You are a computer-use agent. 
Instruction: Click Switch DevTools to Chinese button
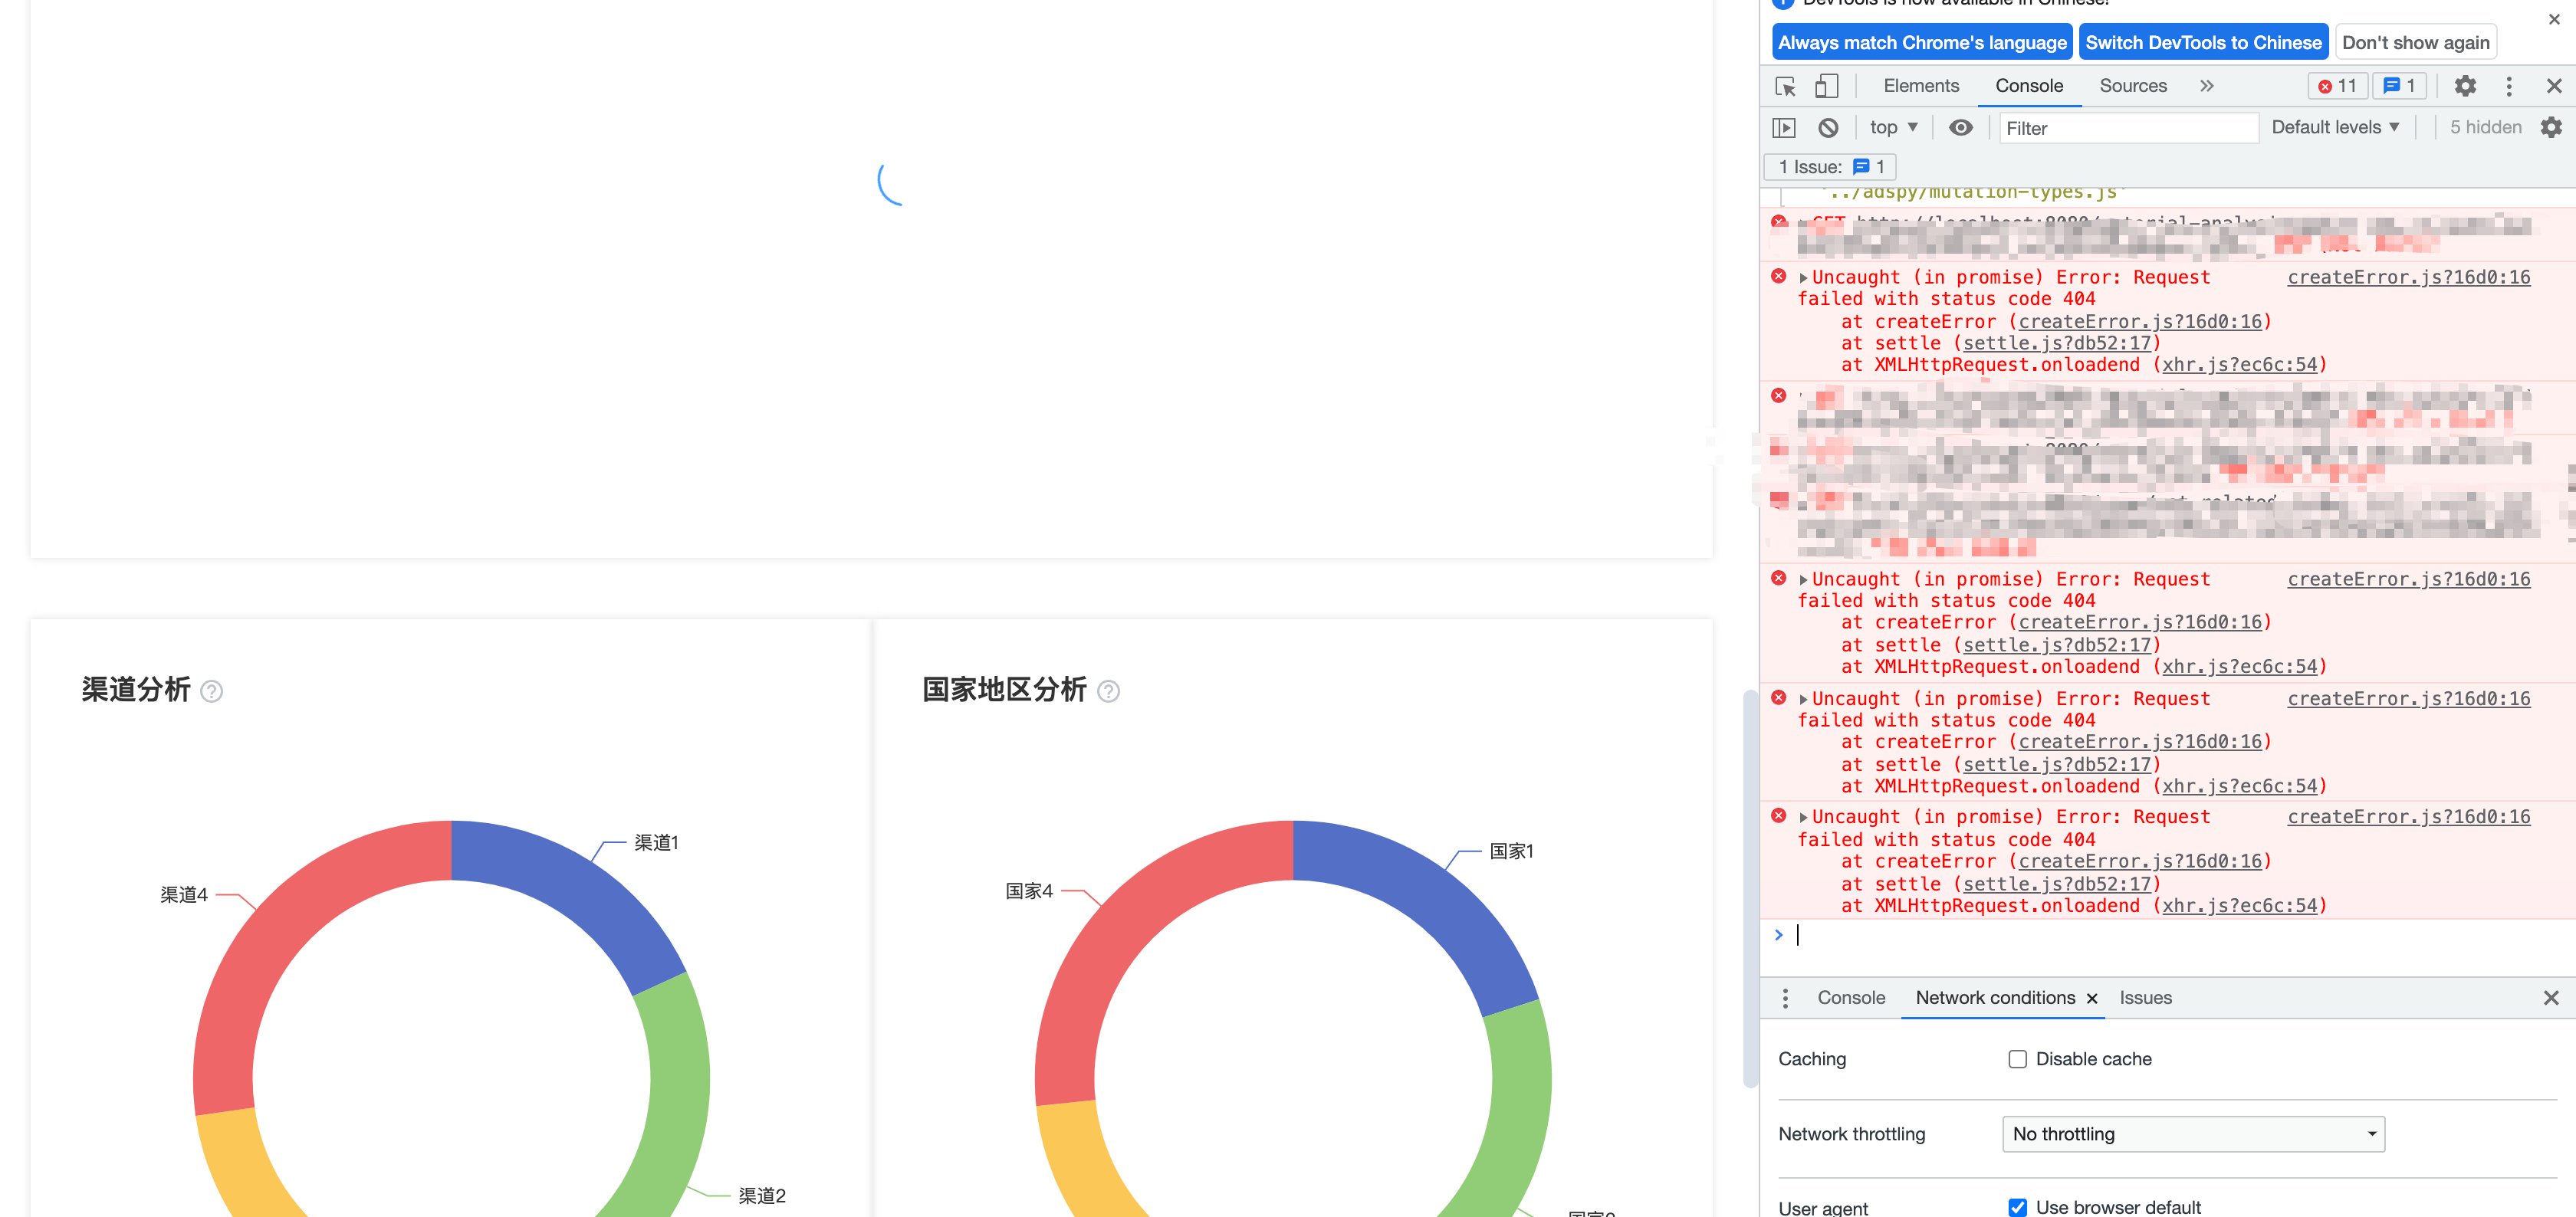coord(2203,43)
